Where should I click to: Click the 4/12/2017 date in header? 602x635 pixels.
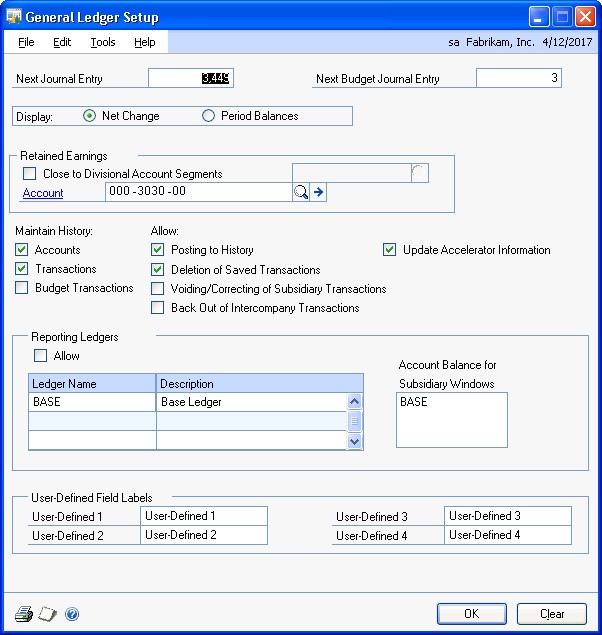(x=567, y=42)
